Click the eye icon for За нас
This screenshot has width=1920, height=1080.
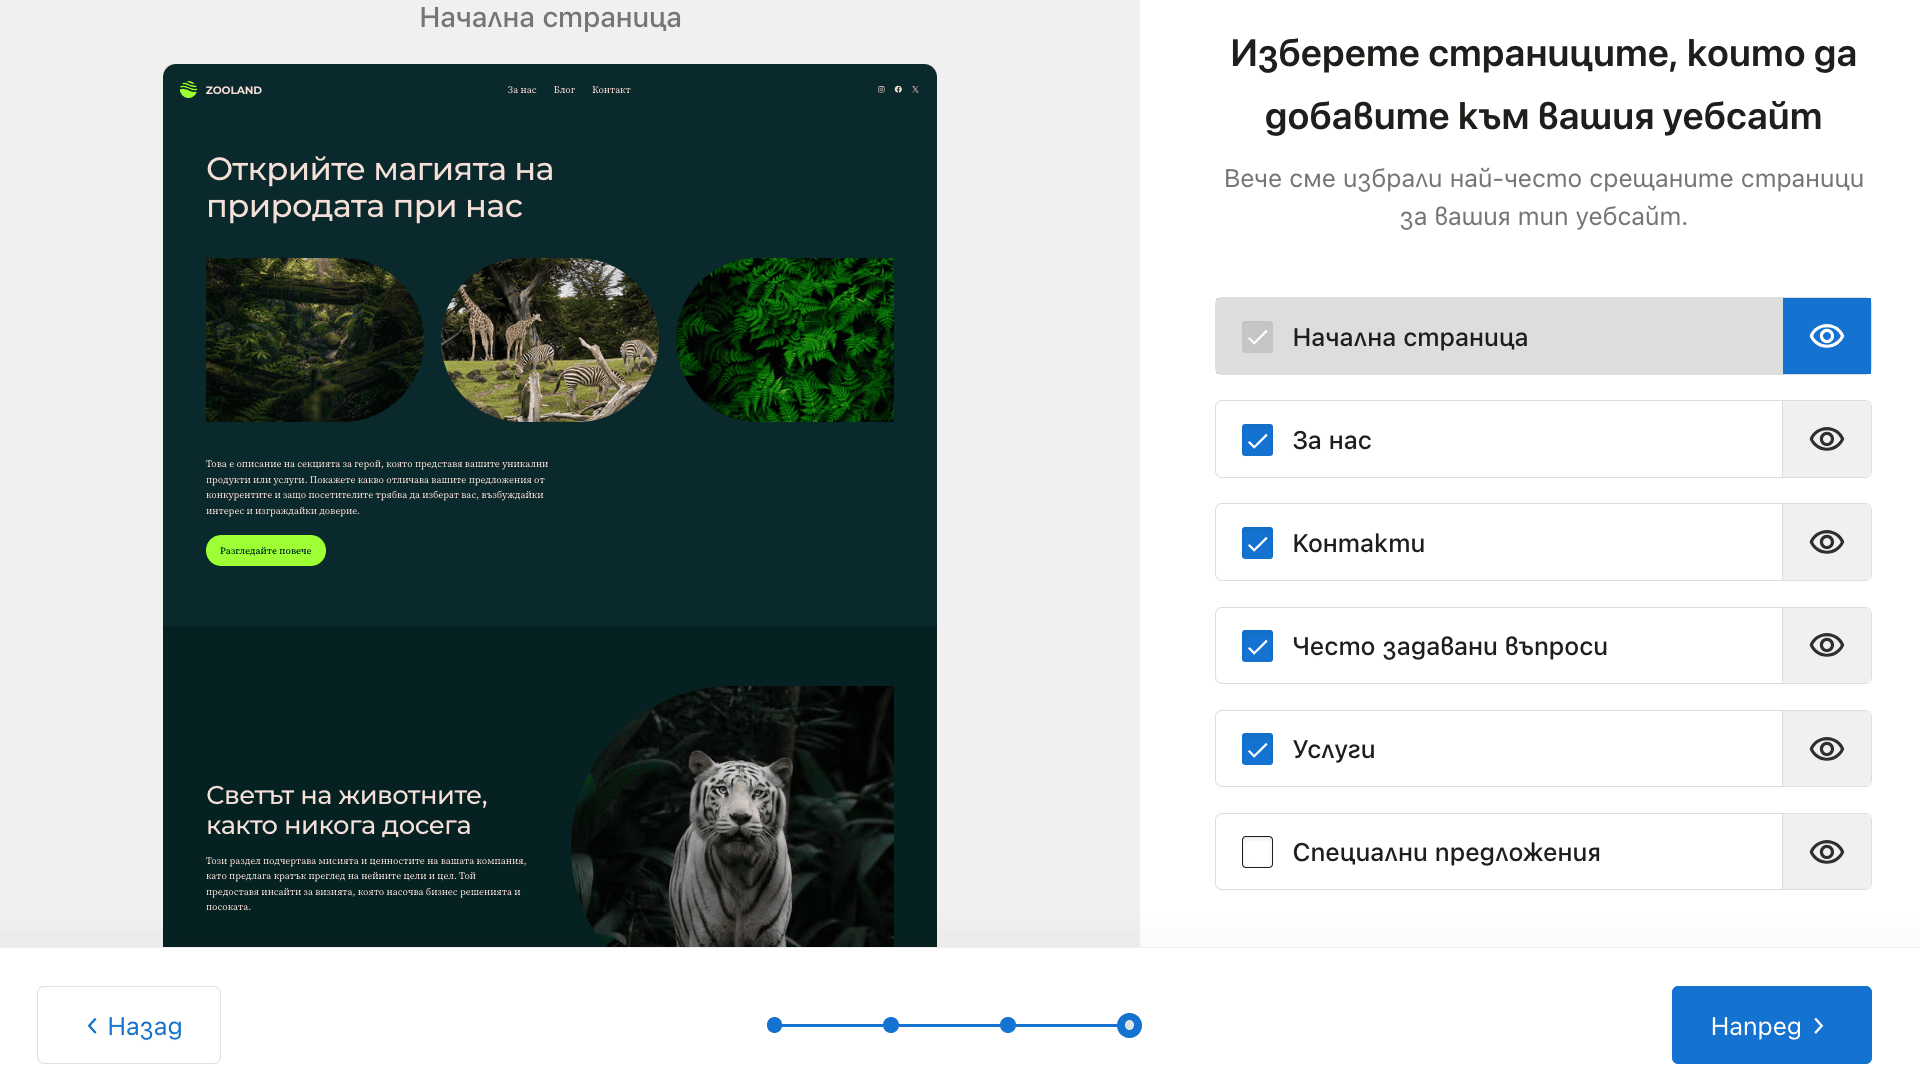[1826, 439]
